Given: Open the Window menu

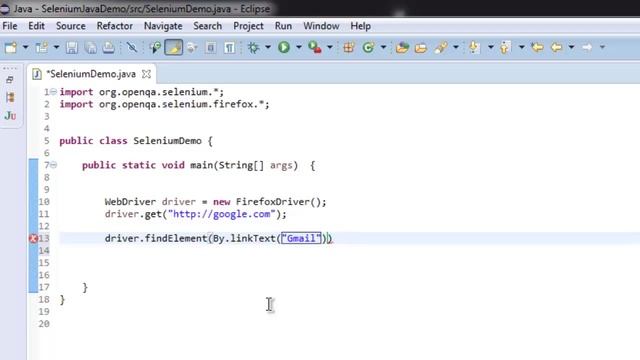Looking at the screenshot, I should (x=321, y=26).
